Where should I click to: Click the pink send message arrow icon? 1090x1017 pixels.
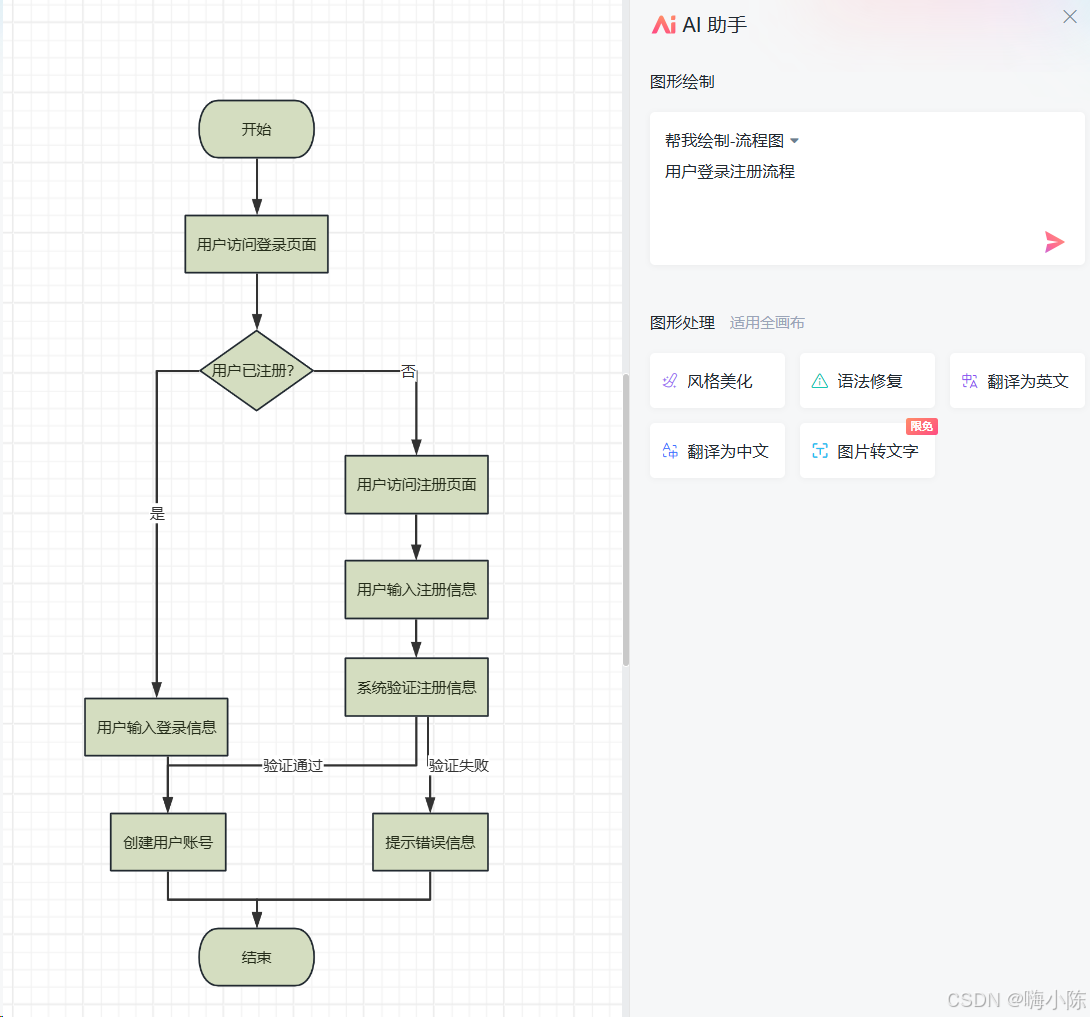(1055, 241)
